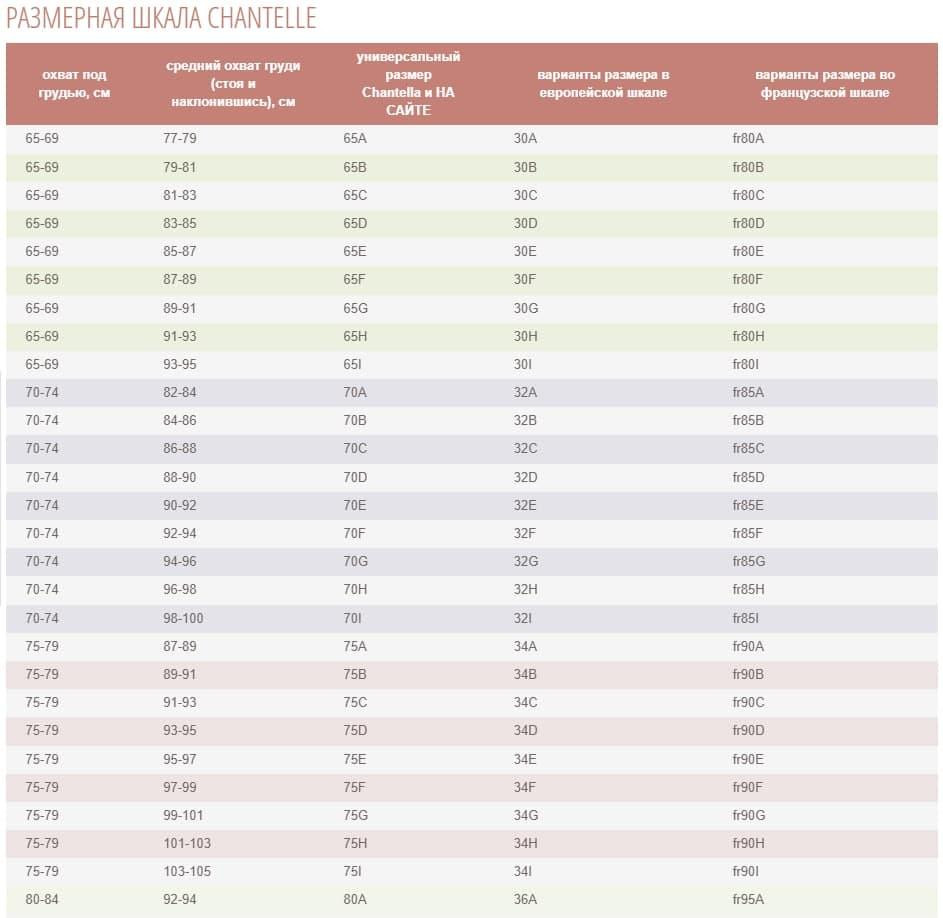Select the fr85E French size cell
Viewport: 943px width, 918px height.
click(748, 505)
